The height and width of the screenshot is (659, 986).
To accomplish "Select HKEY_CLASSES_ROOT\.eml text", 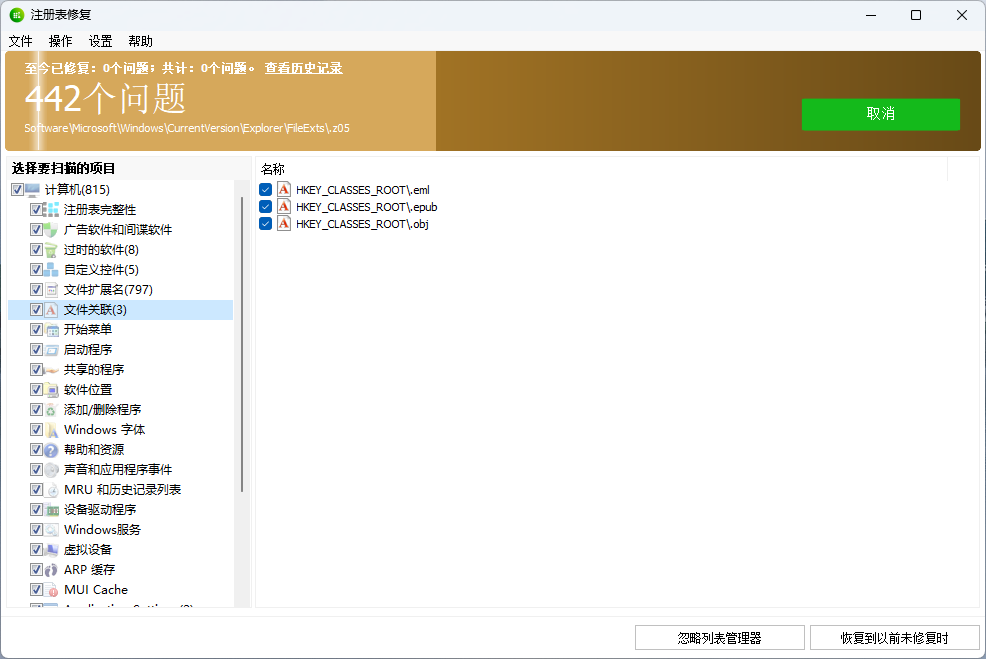I will coord(363,190).
